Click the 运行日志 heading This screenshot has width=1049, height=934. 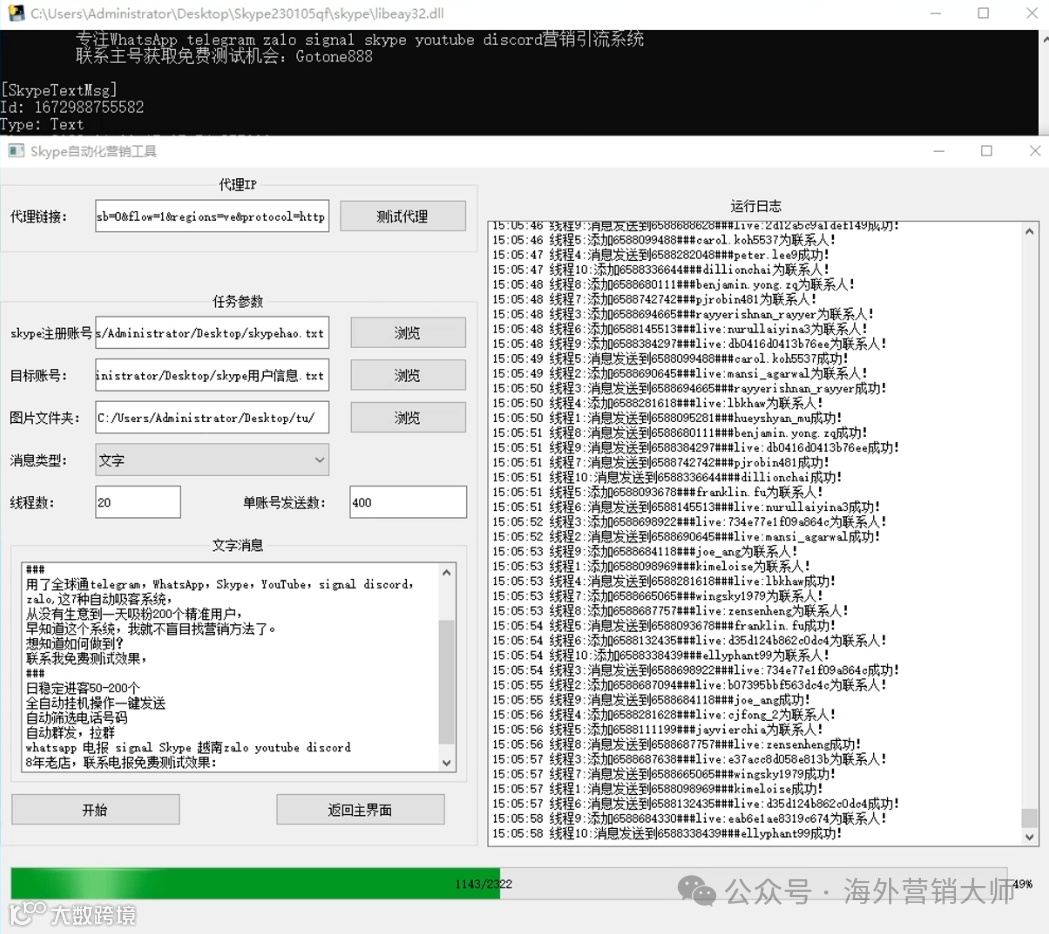756,206
